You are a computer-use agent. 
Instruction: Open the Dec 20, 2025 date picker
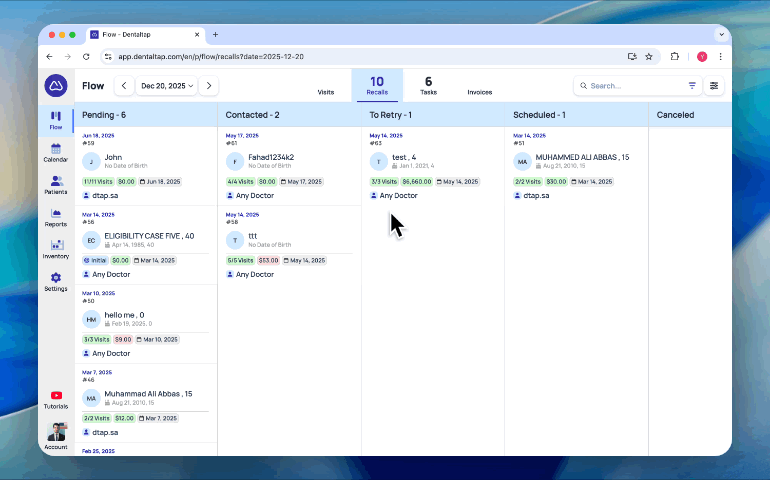pos(166,86)
